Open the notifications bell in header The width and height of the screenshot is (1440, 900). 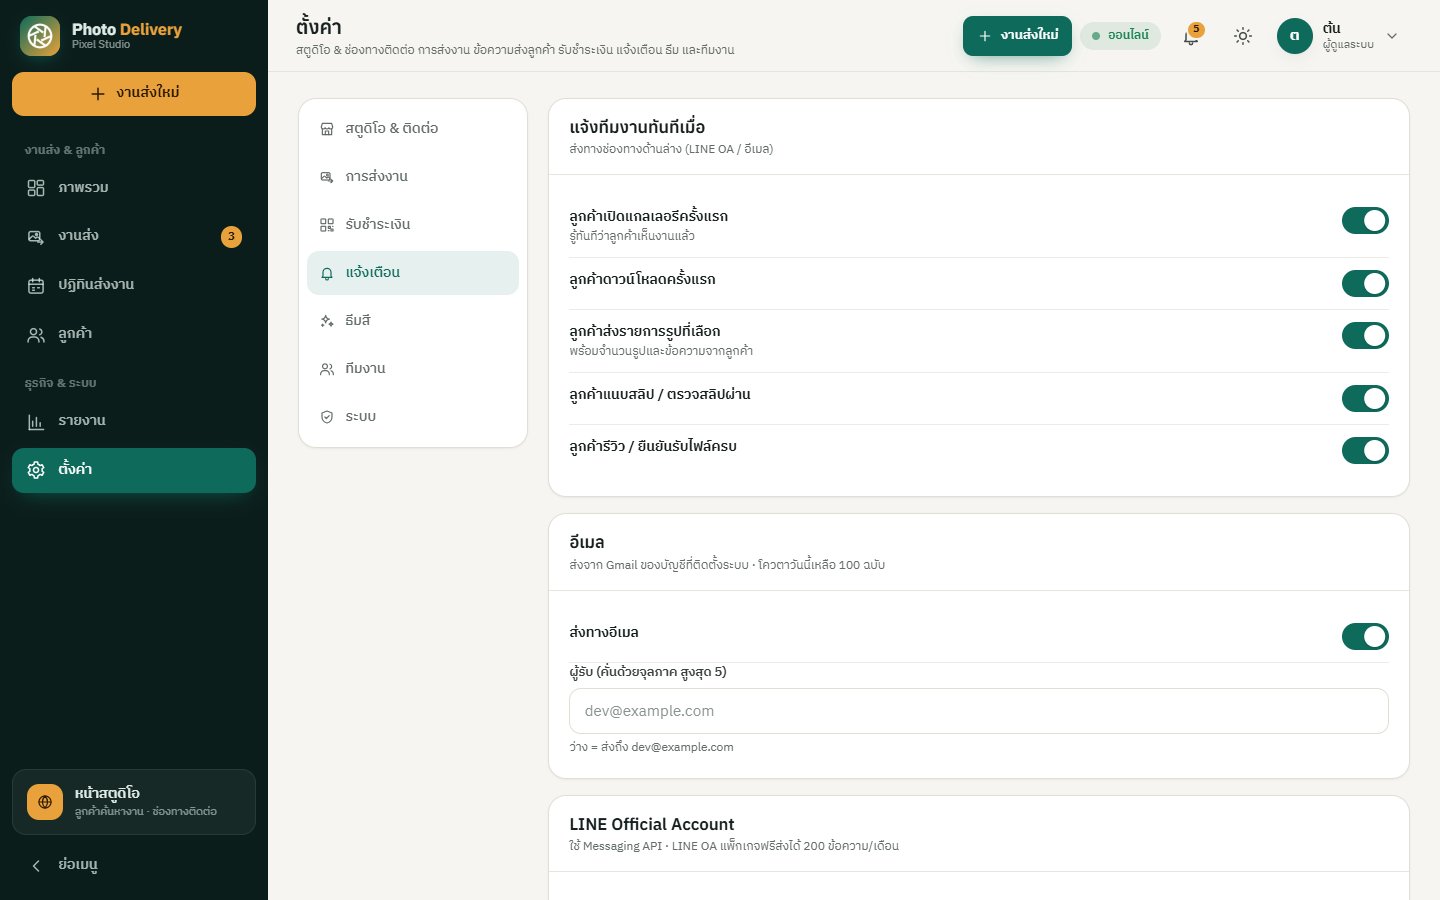click(x=1191, y=36)
